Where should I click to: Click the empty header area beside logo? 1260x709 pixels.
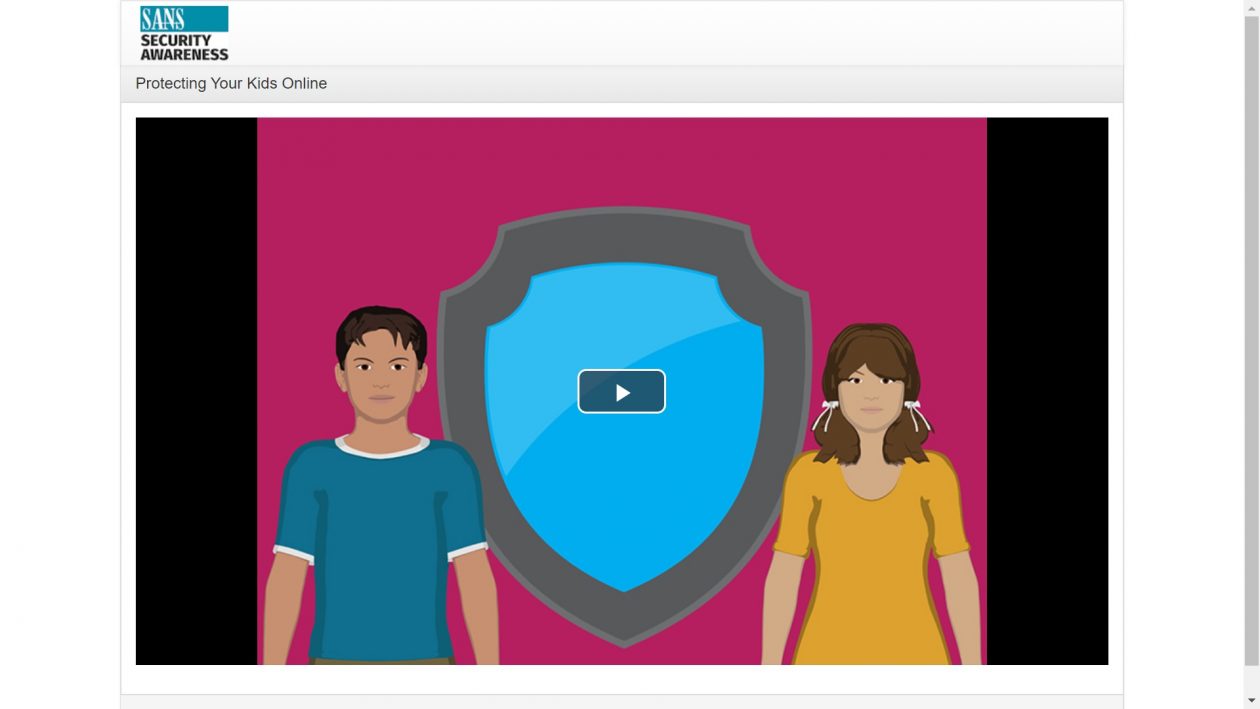(x=670, y=33)
